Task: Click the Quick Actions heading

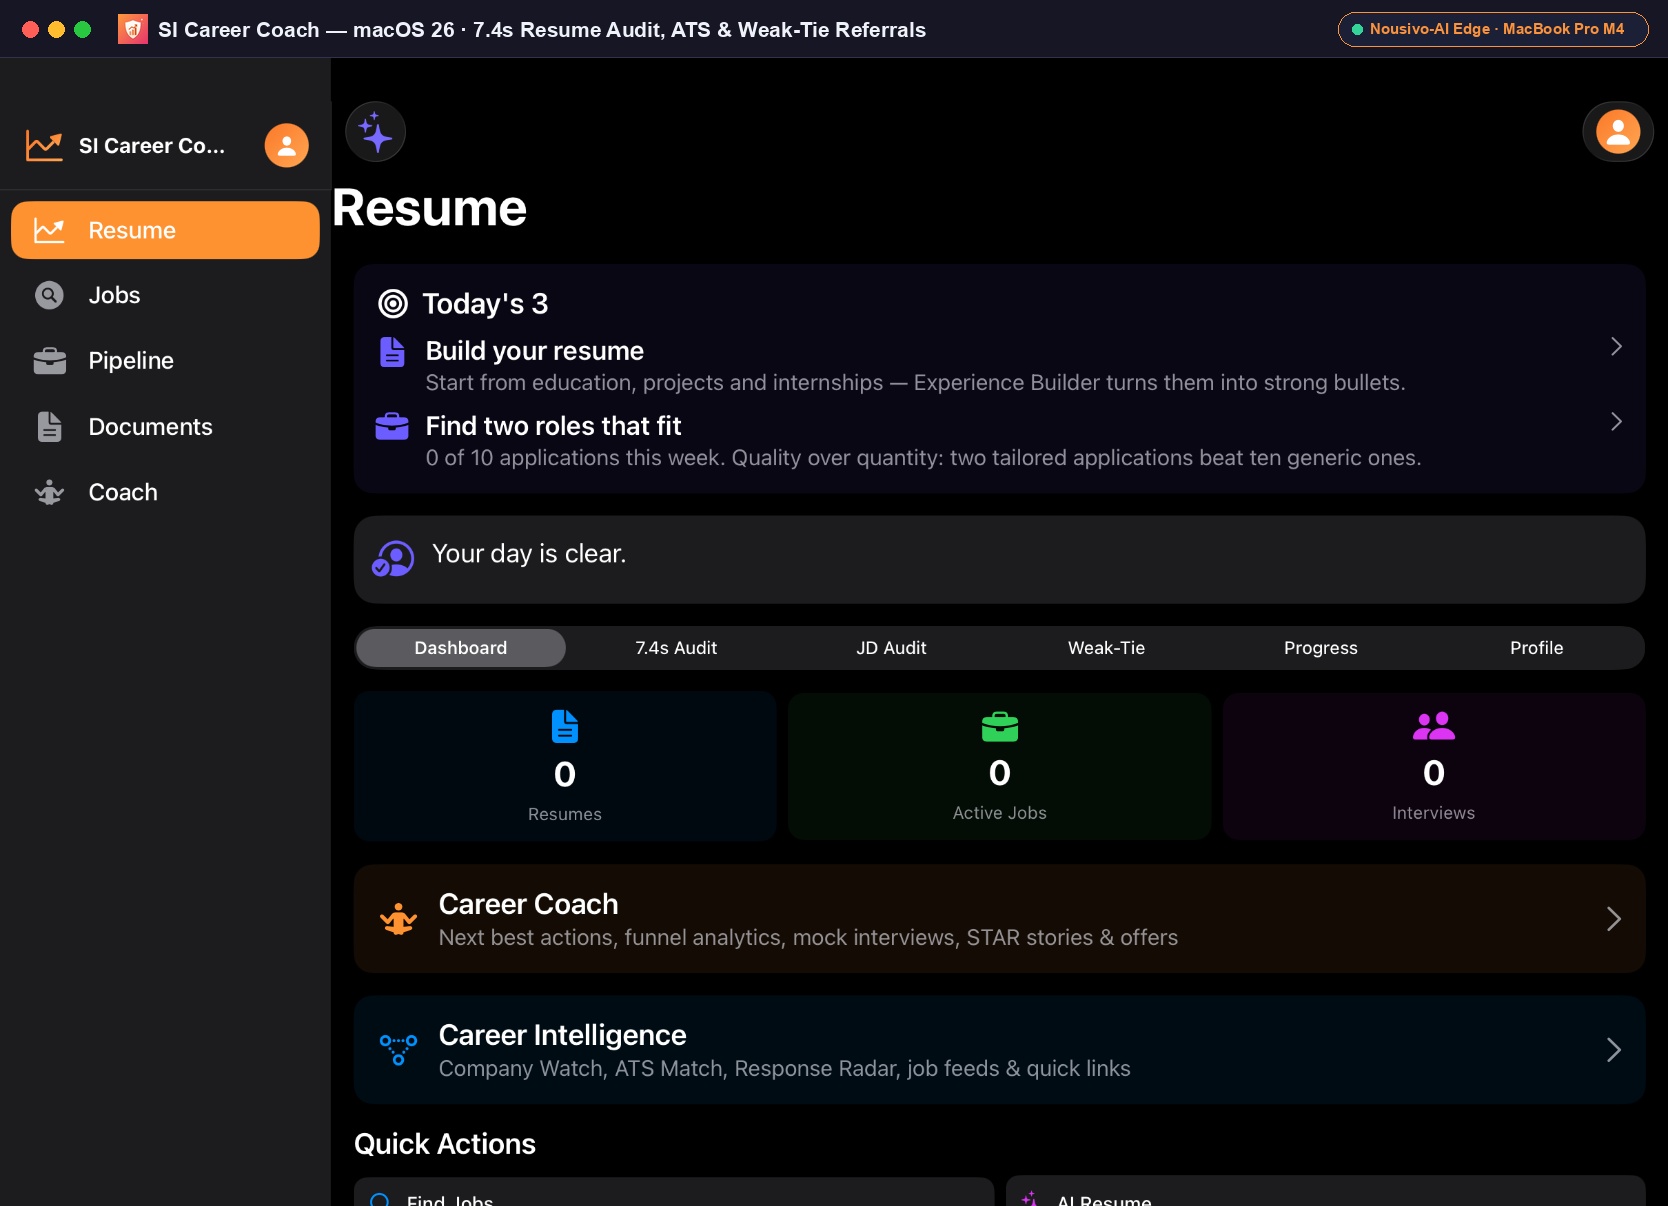Action: click(x=445, y=1144)
